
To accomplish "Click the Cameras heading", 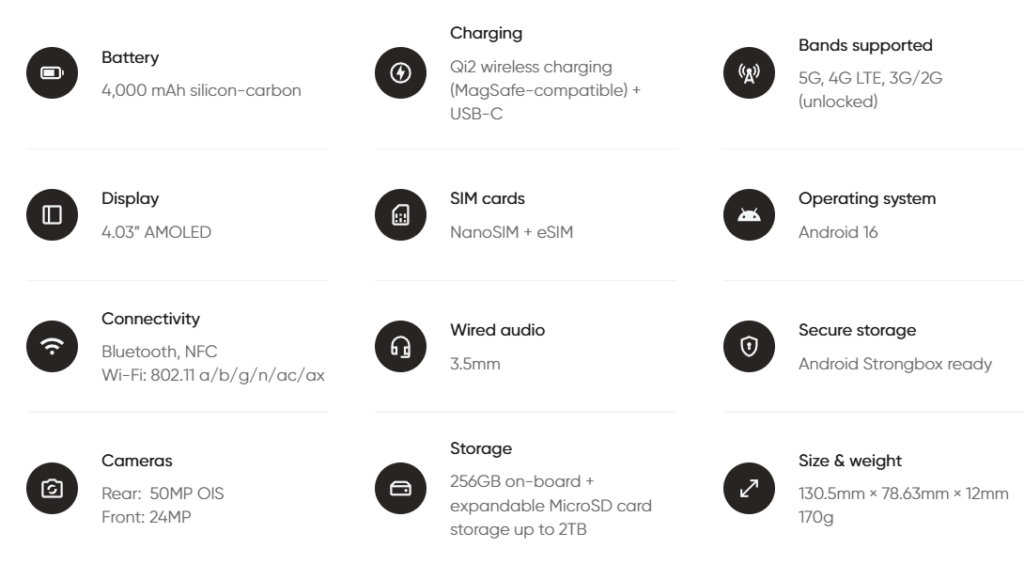I will (137, 460).
